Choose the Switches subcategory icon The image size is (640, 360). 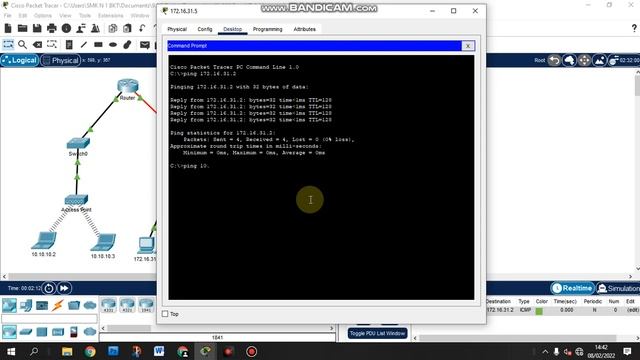click(x=26, y=332)
